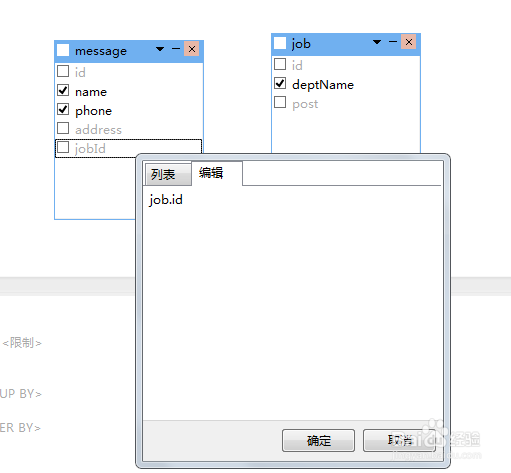Open the message table dropdown arrow
This screenshot has height=473, width=511.
click(x=160, y=49)
